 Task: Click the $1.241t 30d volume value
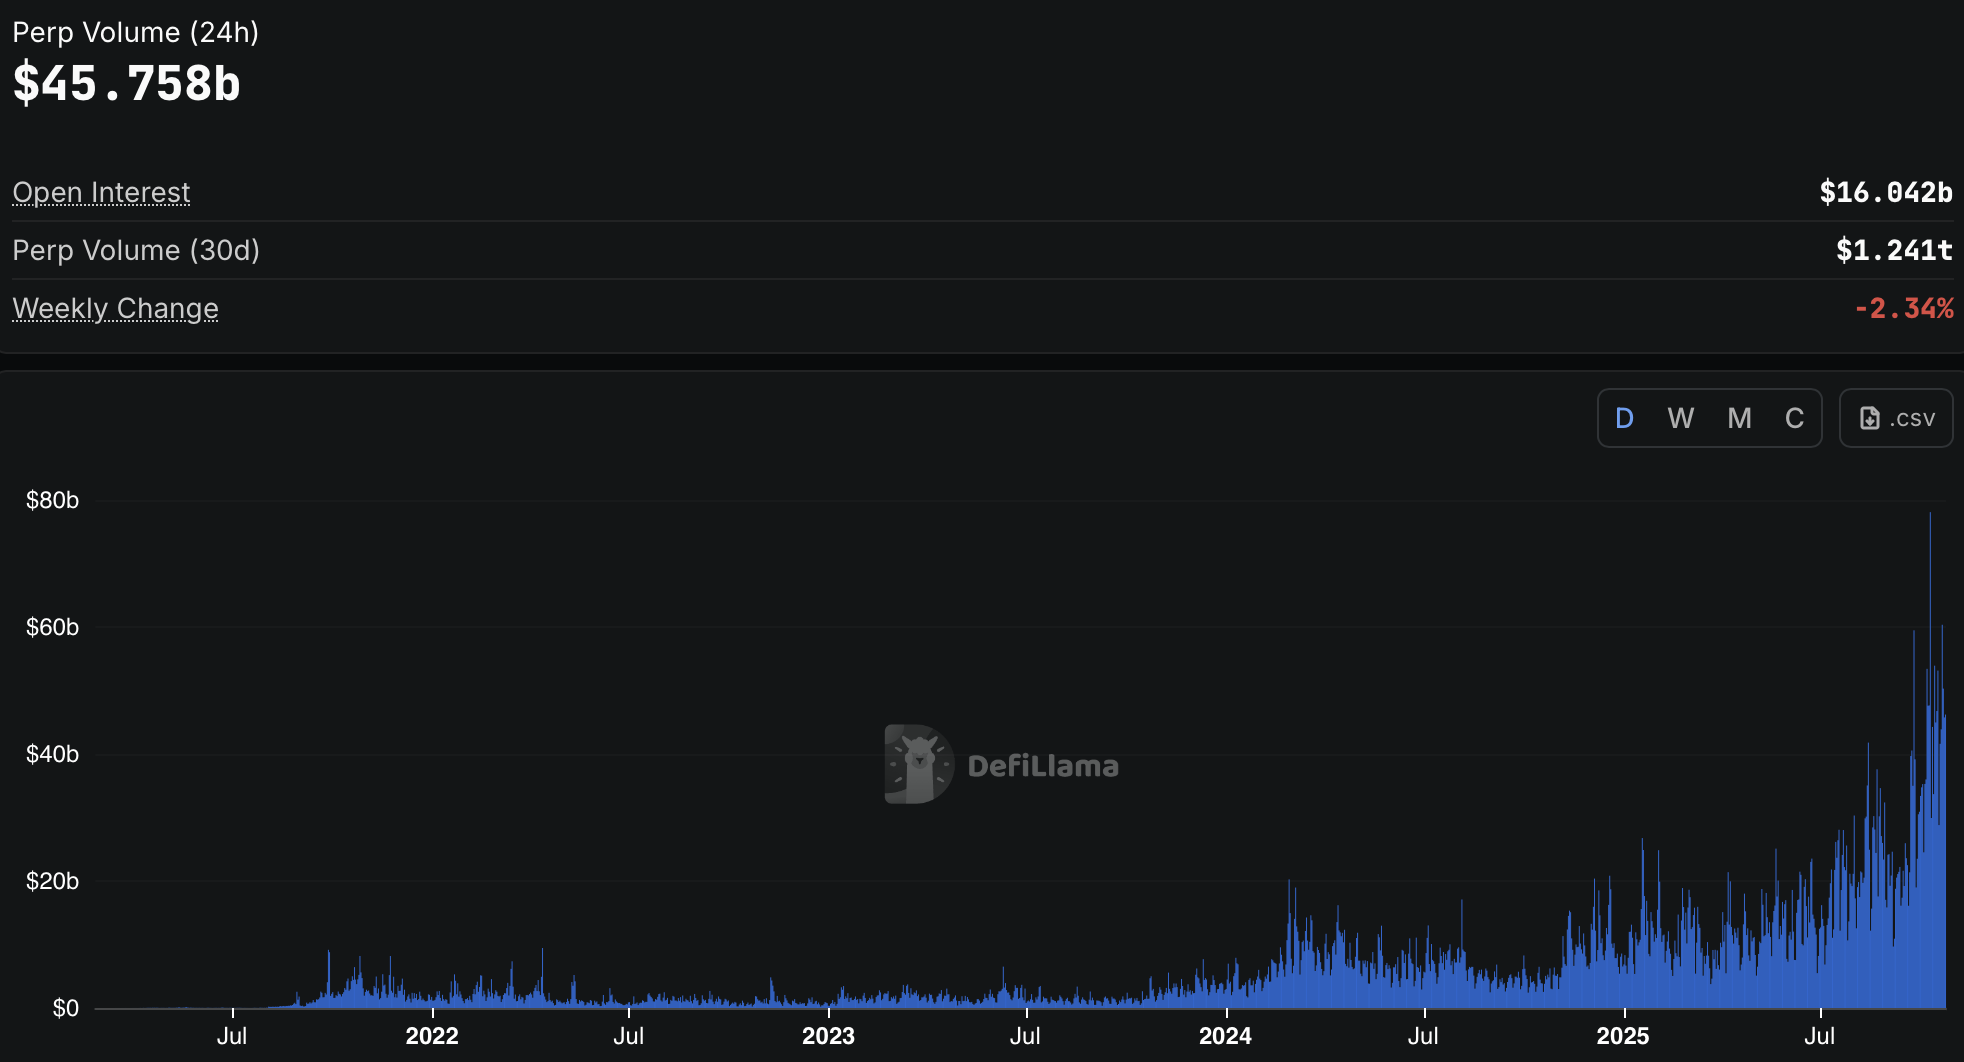click(x=1894, y=250)
